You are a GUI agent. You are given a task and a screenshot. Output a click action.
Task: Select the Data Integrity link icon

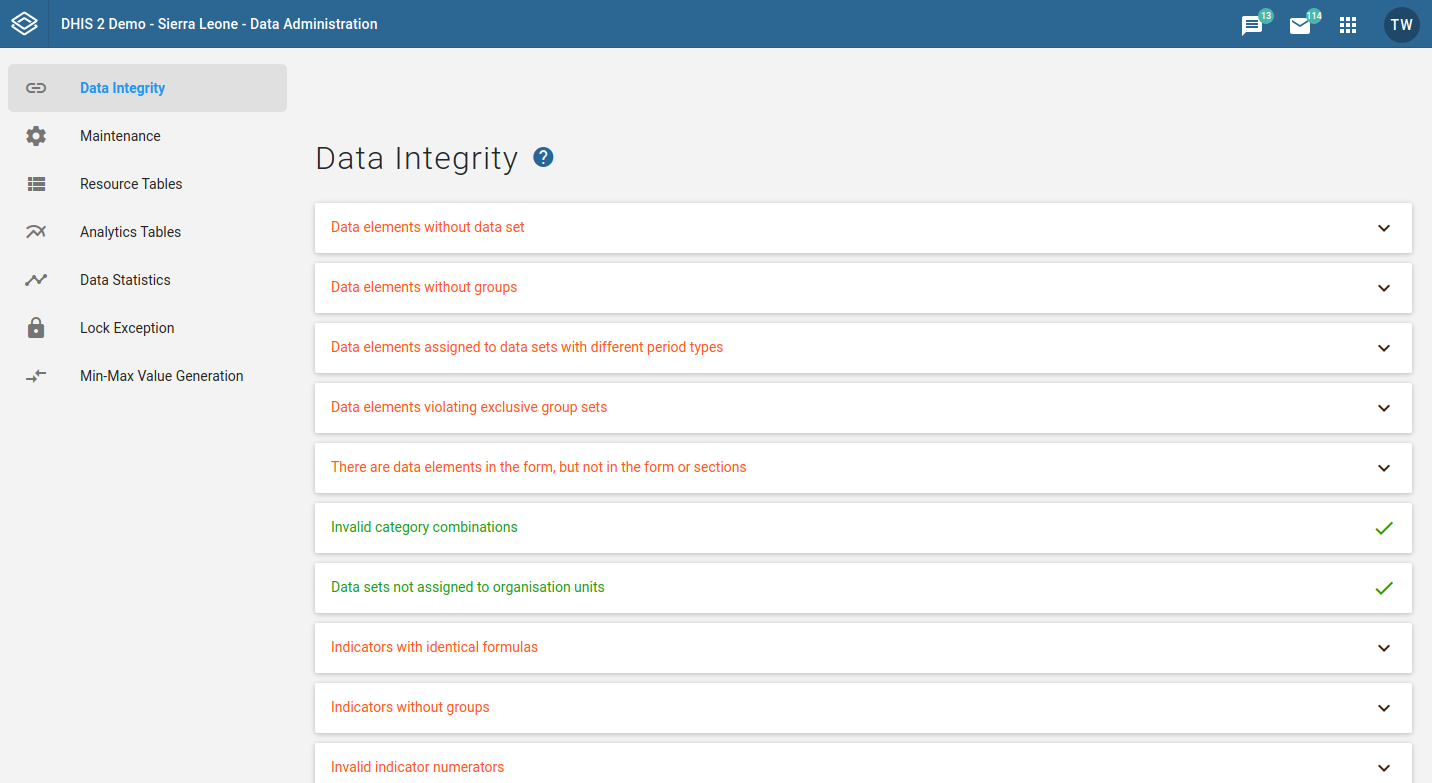click(x=36, y=88)
